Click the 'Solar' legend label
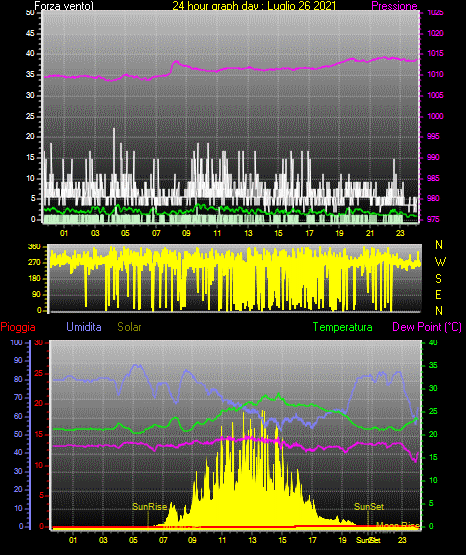The width and height of the screenshot is (466, 555). 129,327
